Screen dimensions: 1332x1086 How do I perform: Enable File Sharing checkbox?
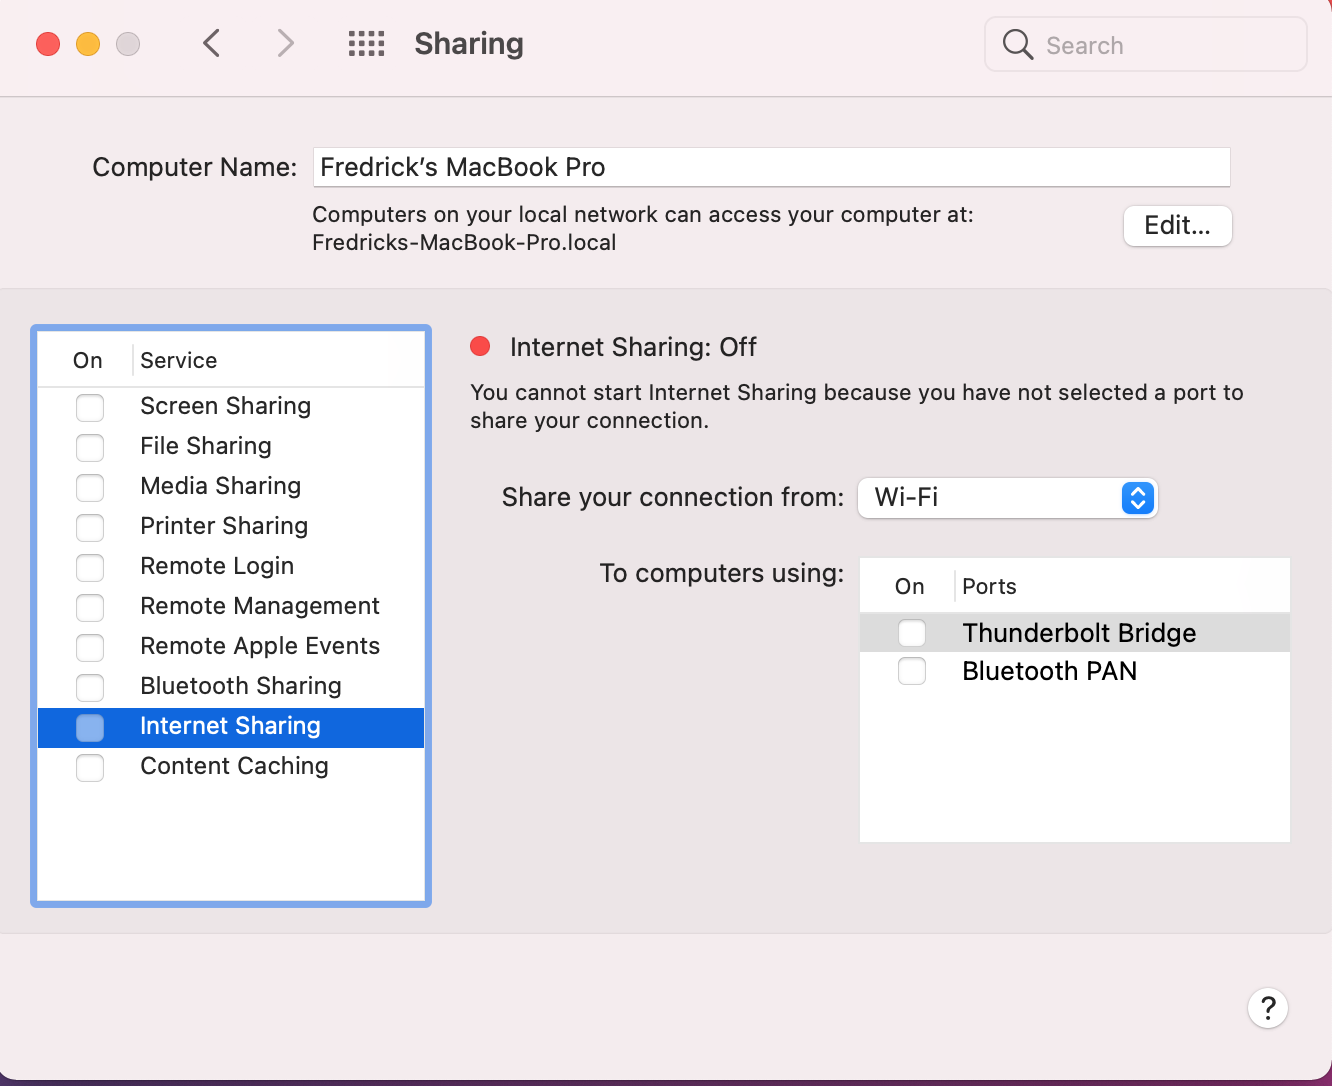(x=90, y=447)
